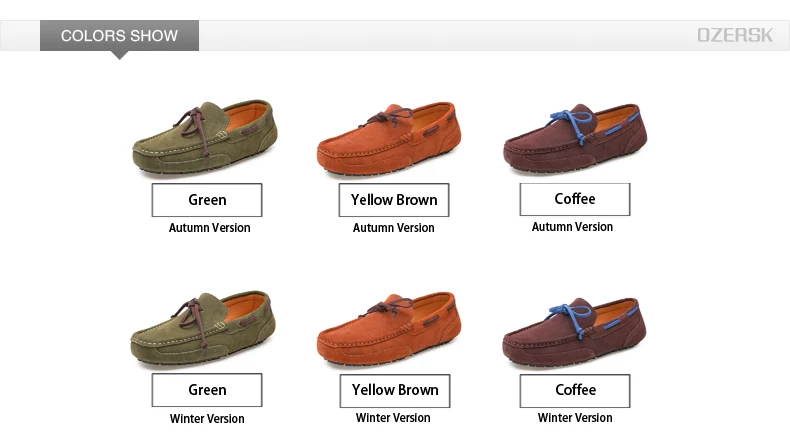
Task: Click the yellow brown Autumn Version shoe image
Action: (389, 139)
